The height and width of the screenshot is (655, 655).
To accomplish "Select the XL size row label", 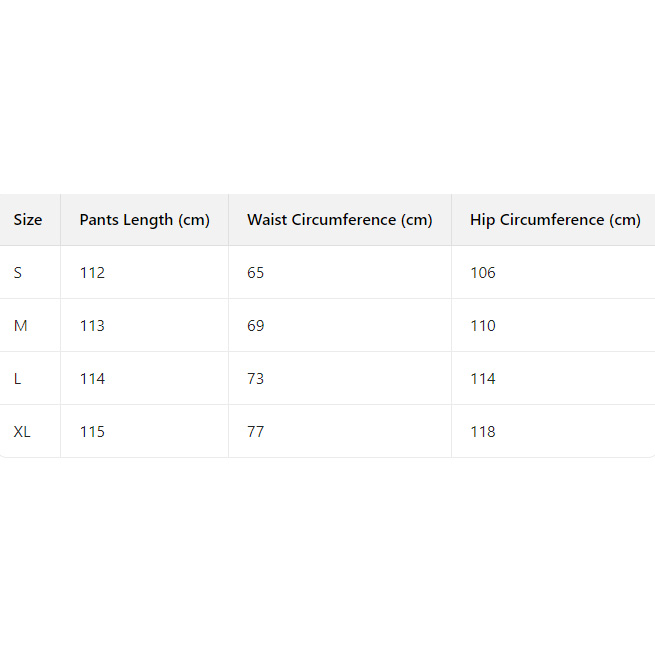I will 22,432.
